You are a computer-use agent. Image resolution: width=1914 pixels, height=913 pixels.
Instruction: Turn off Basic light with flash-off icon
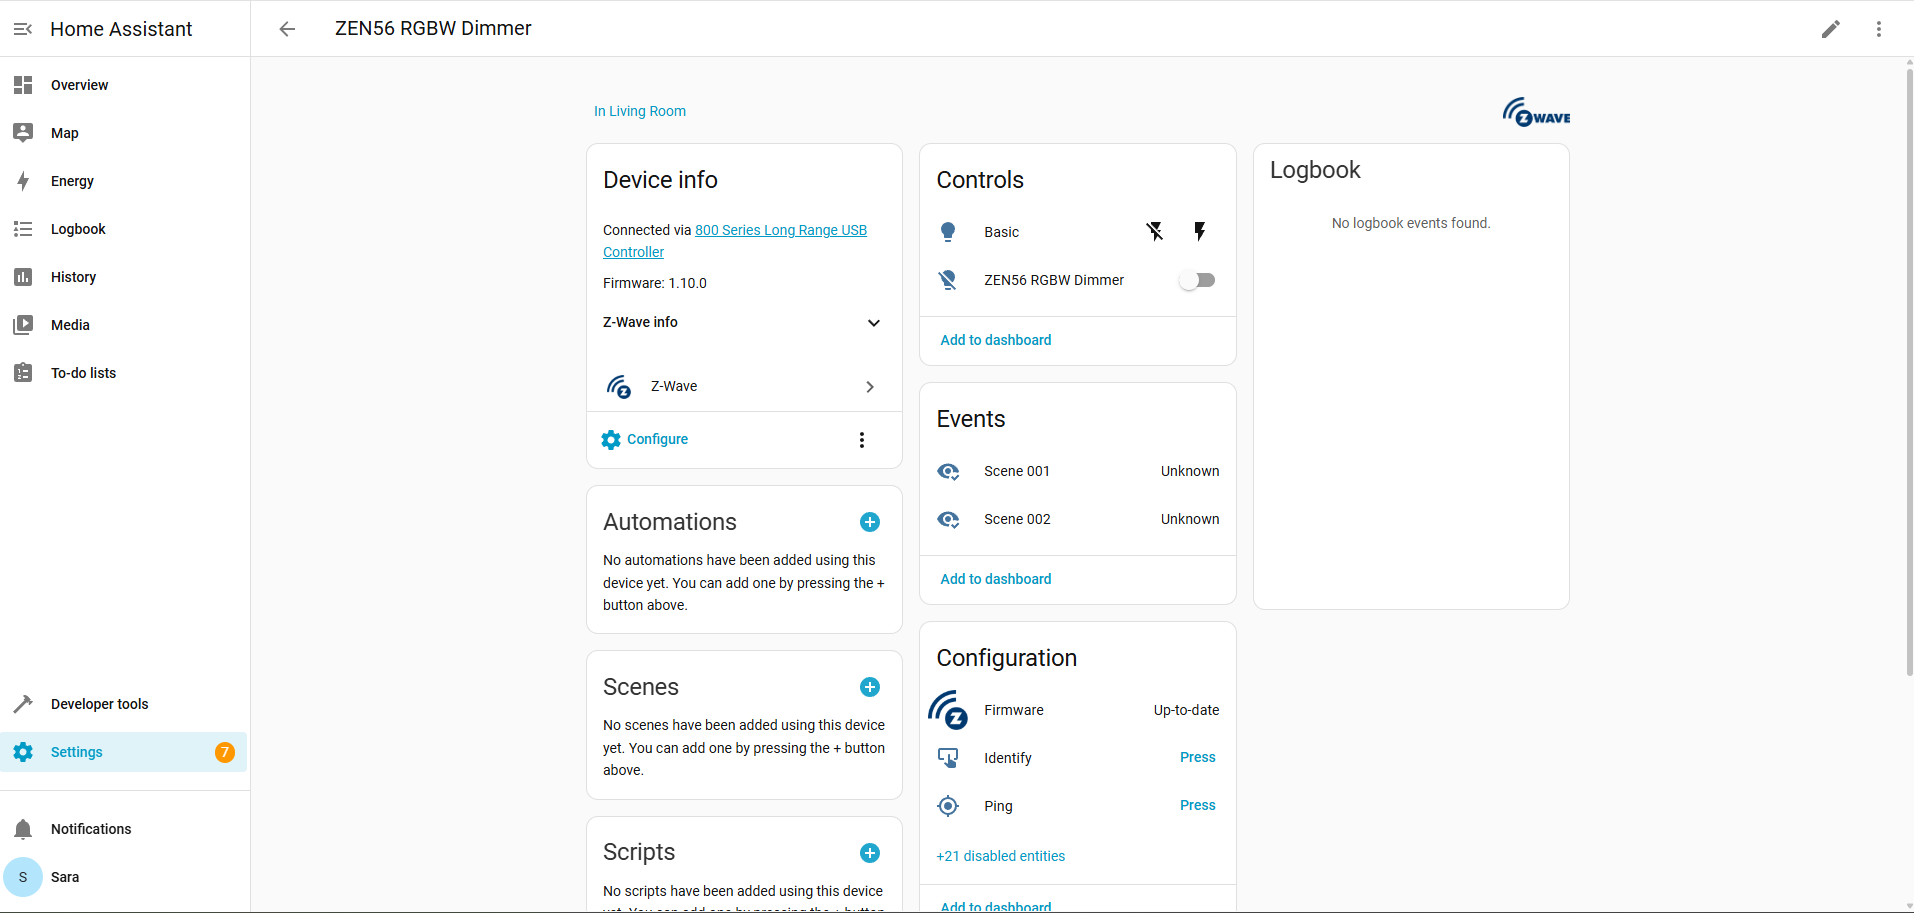1154,232
